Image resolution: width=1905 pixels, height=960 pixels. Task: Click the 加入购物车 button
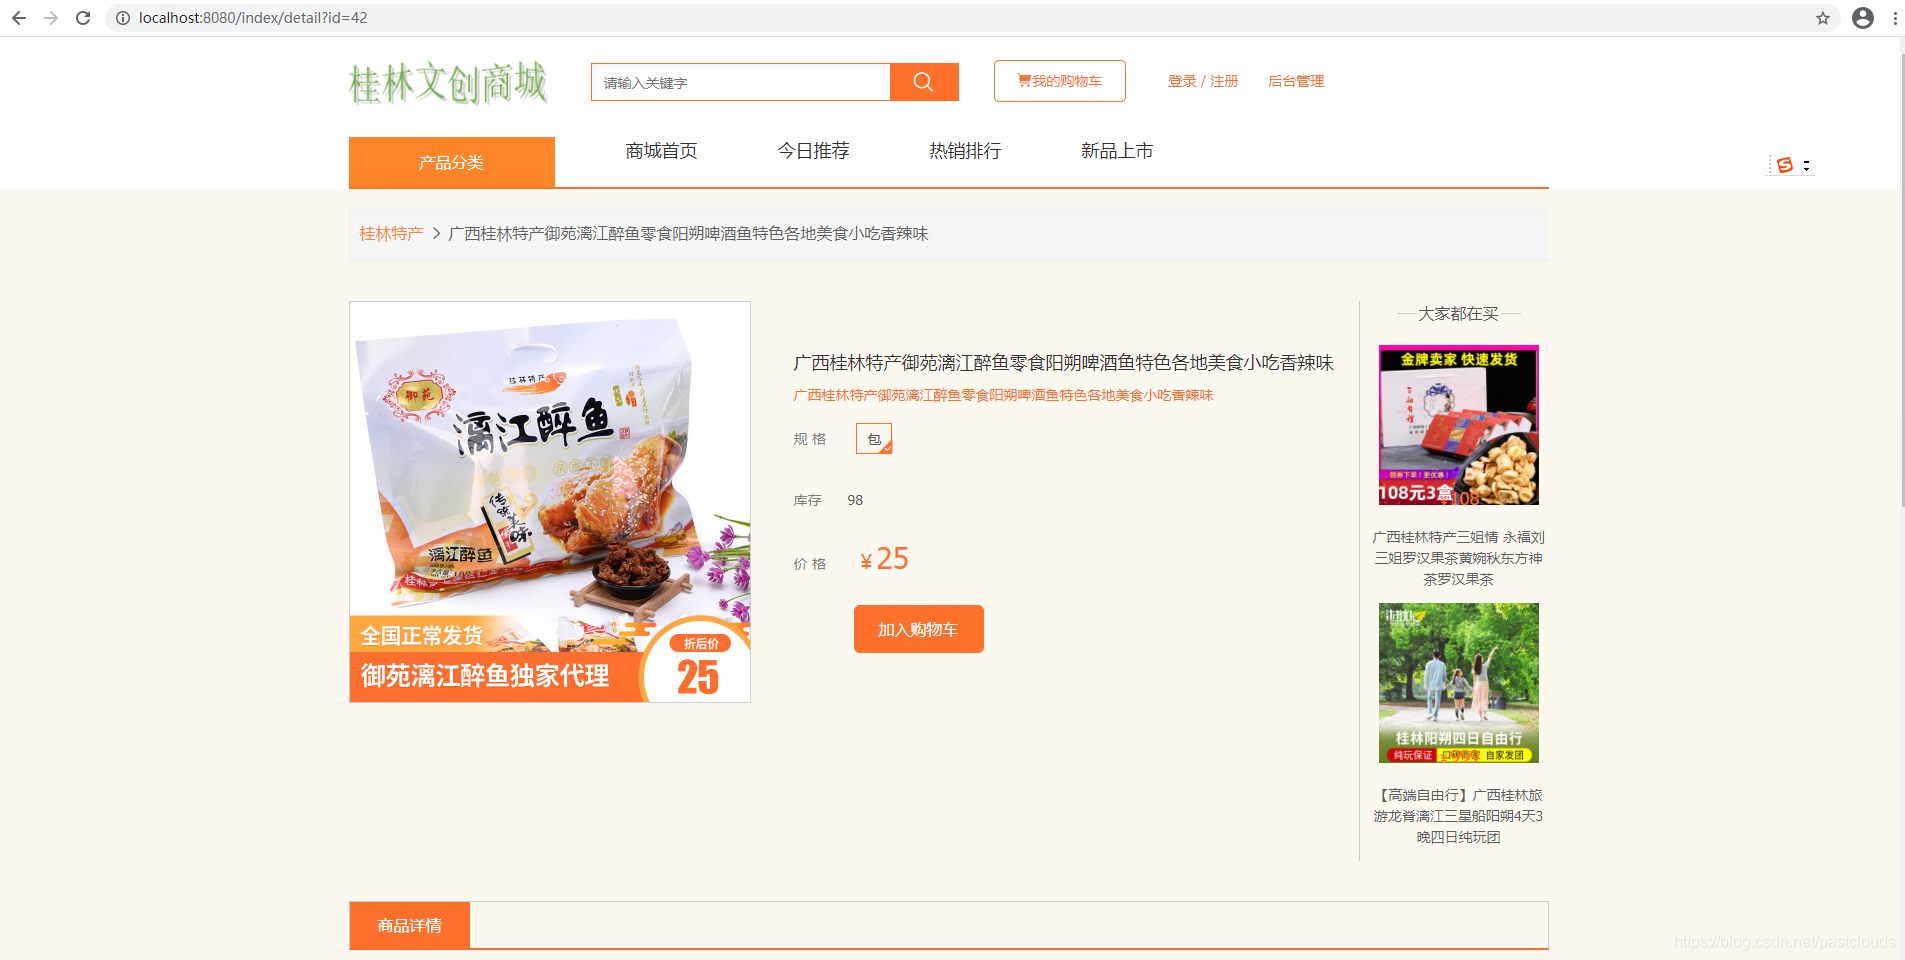918,629
